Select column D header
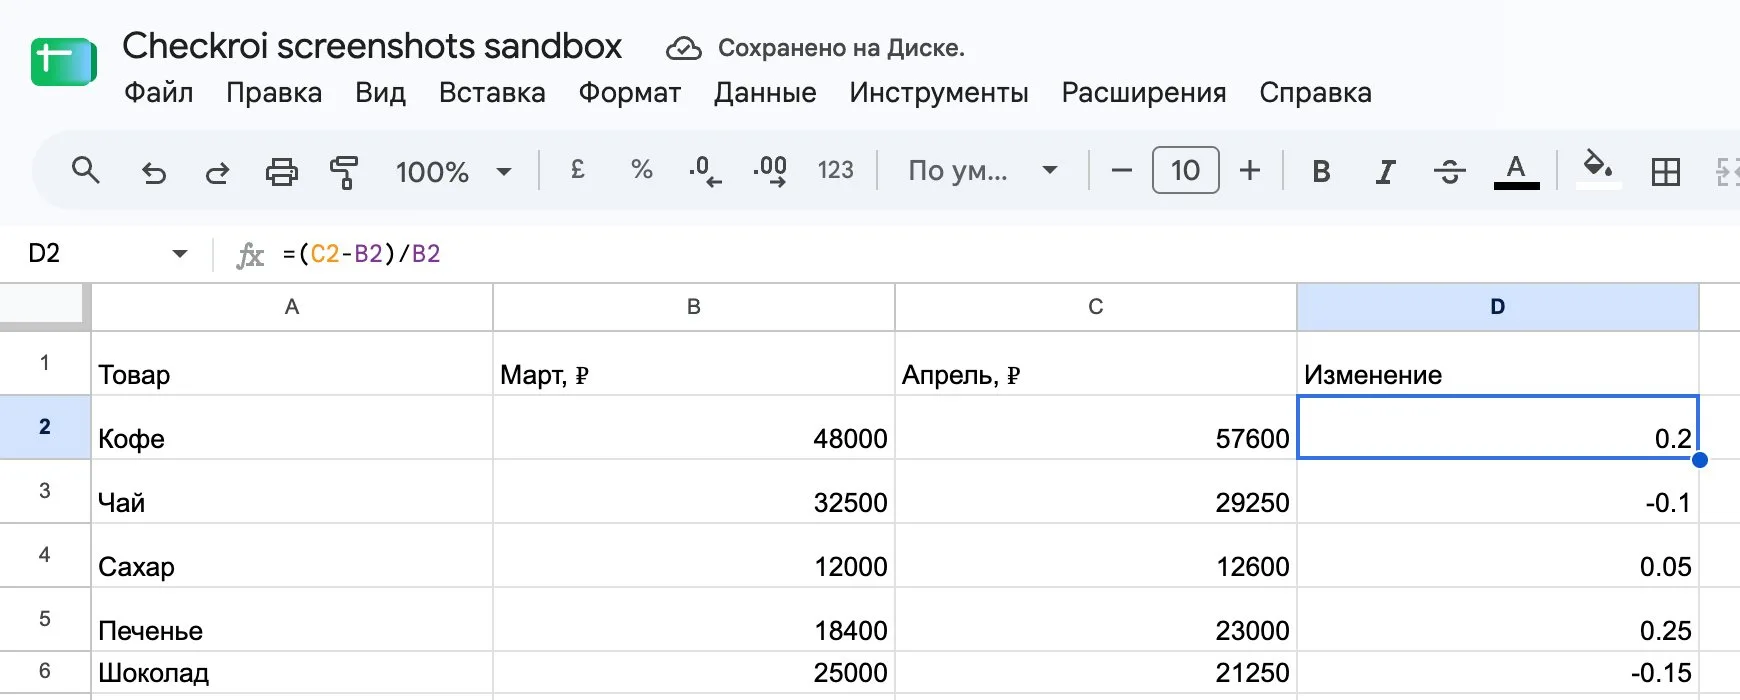The width and height of the screenshot is (1740, 700). pos(1498,307)
